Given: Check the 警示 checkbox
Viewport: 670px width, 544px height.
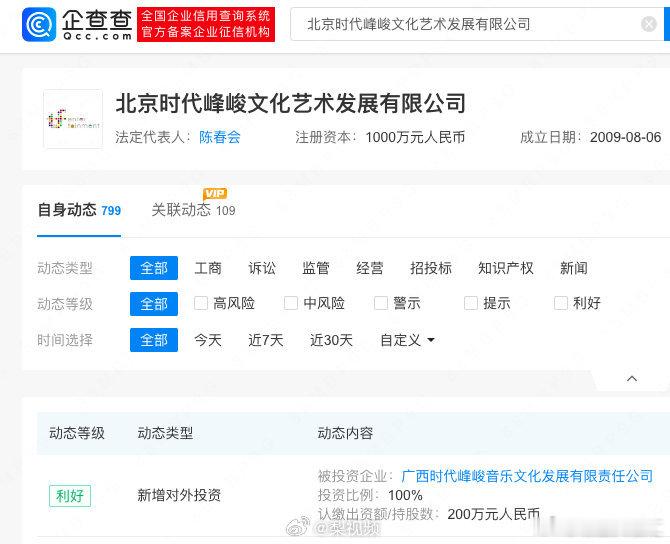Looking at the screenshot, I should 381,303.
